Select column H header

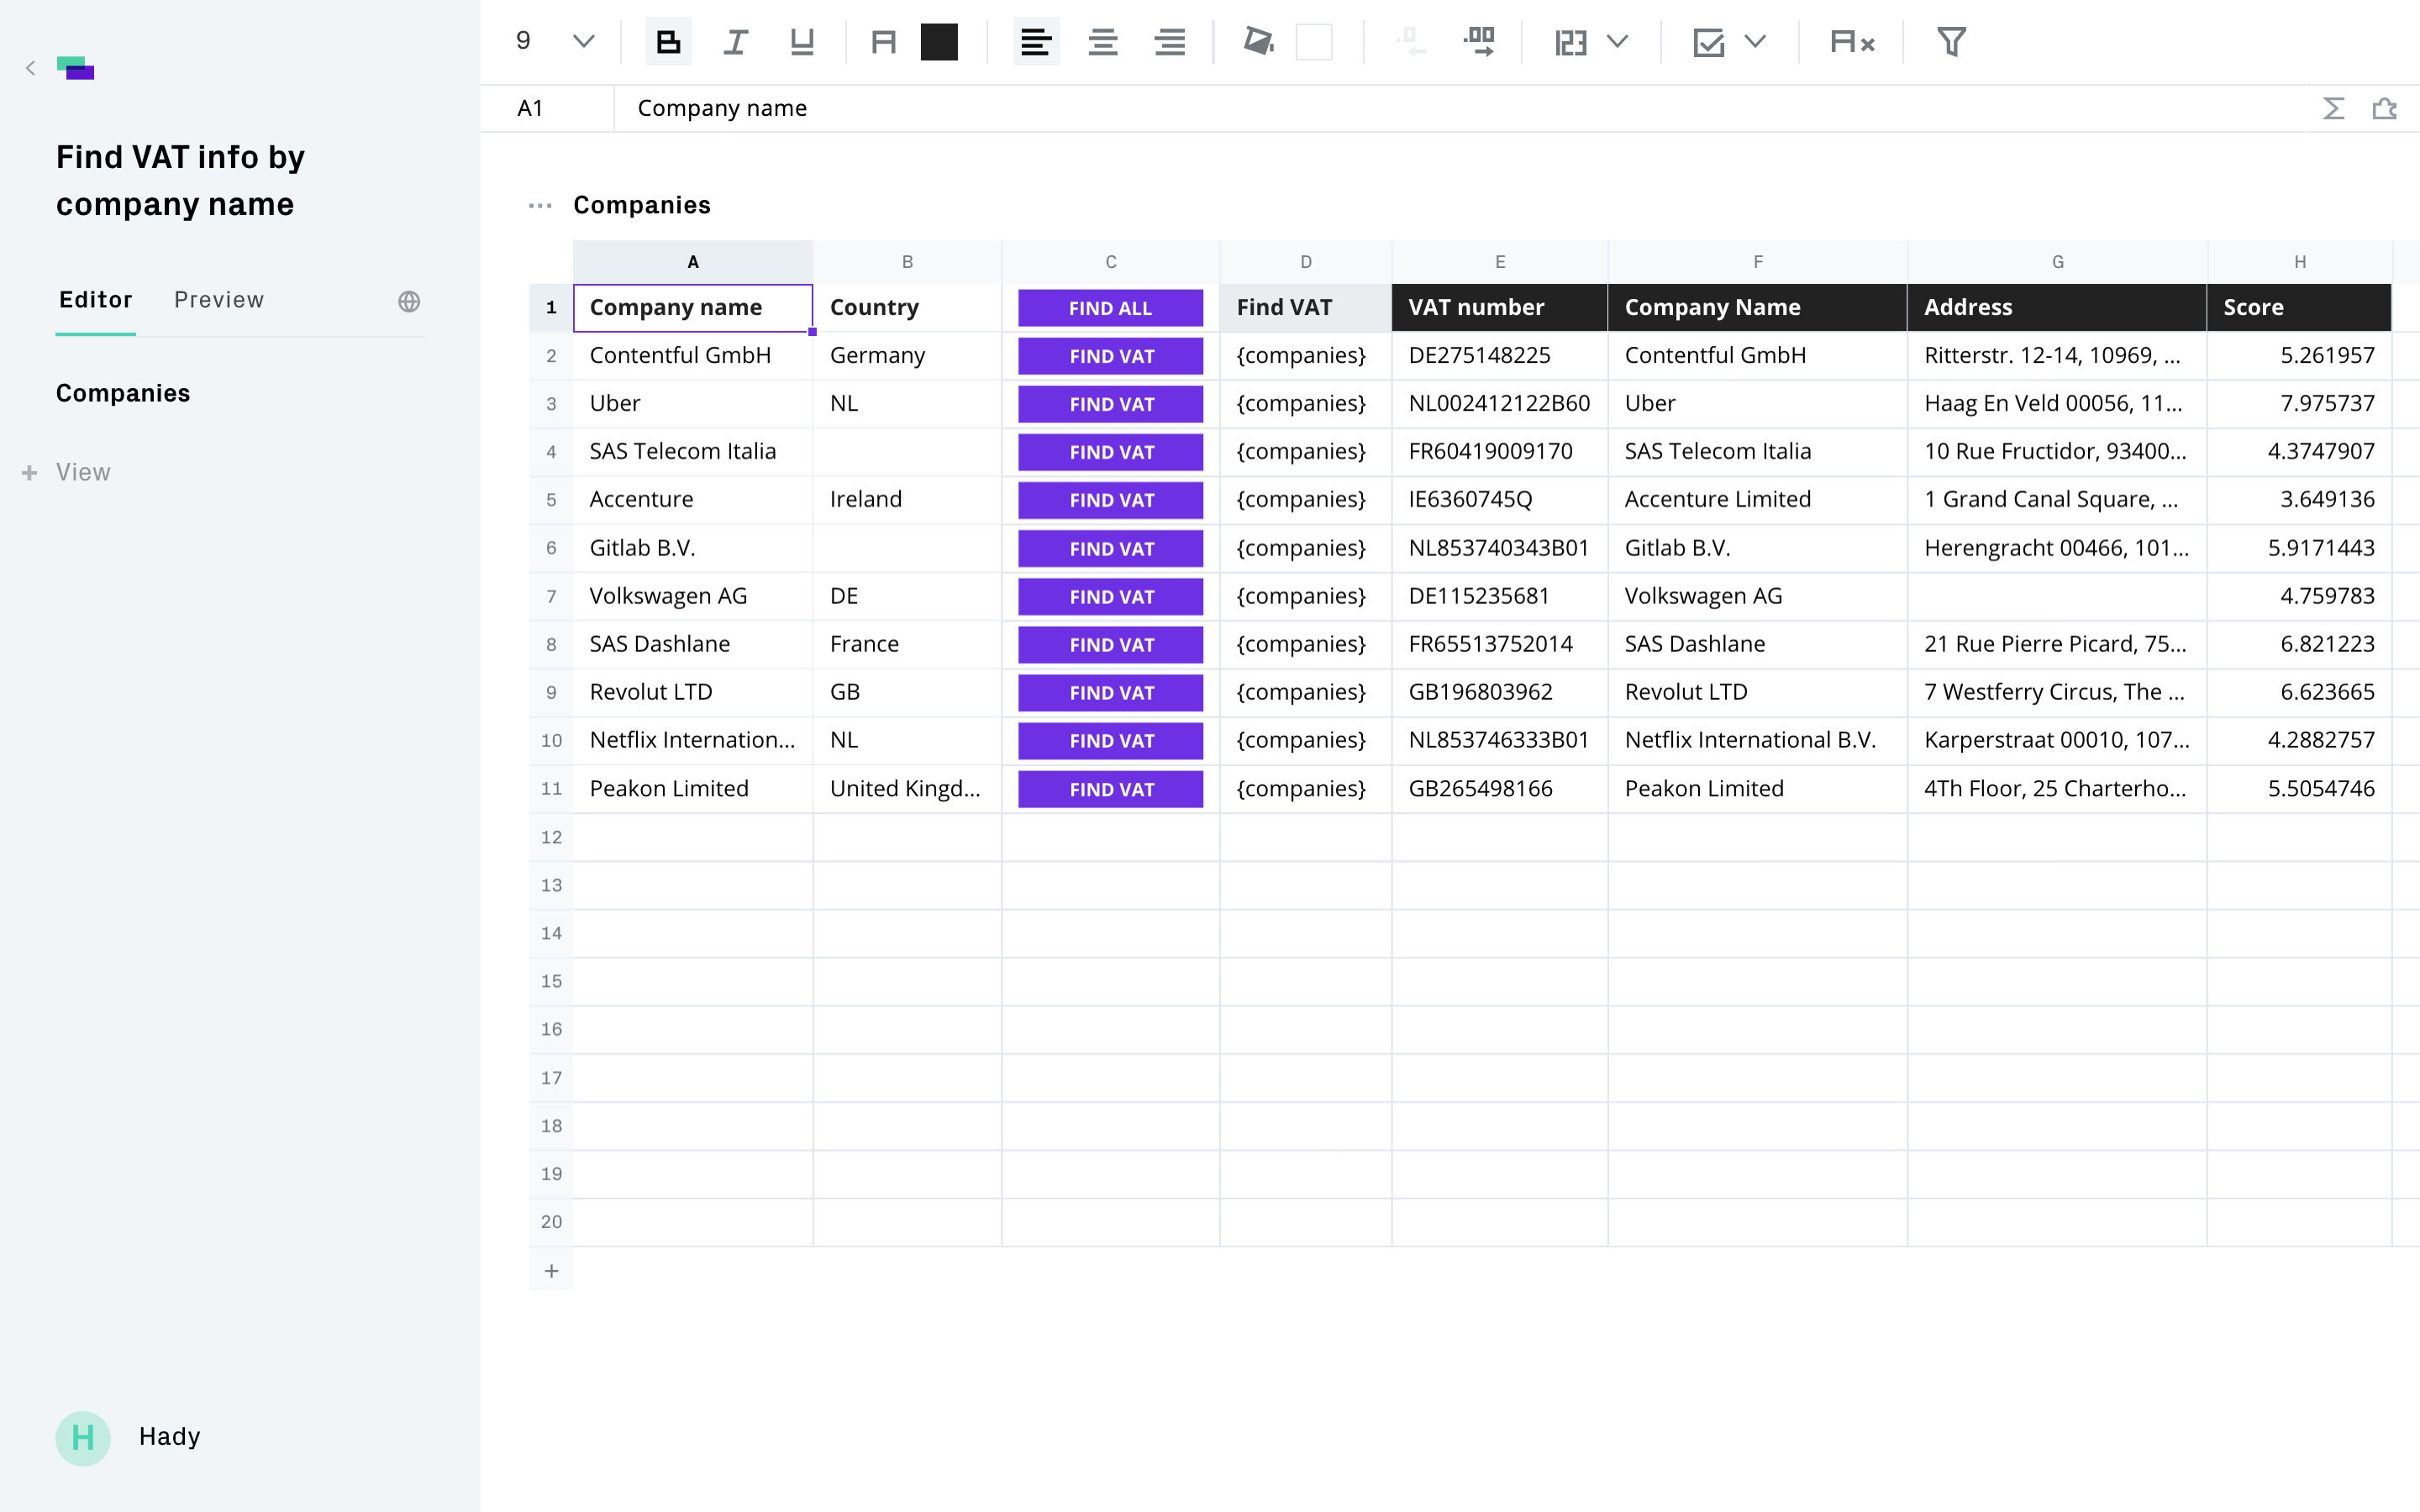click(x=2299, y=262)
